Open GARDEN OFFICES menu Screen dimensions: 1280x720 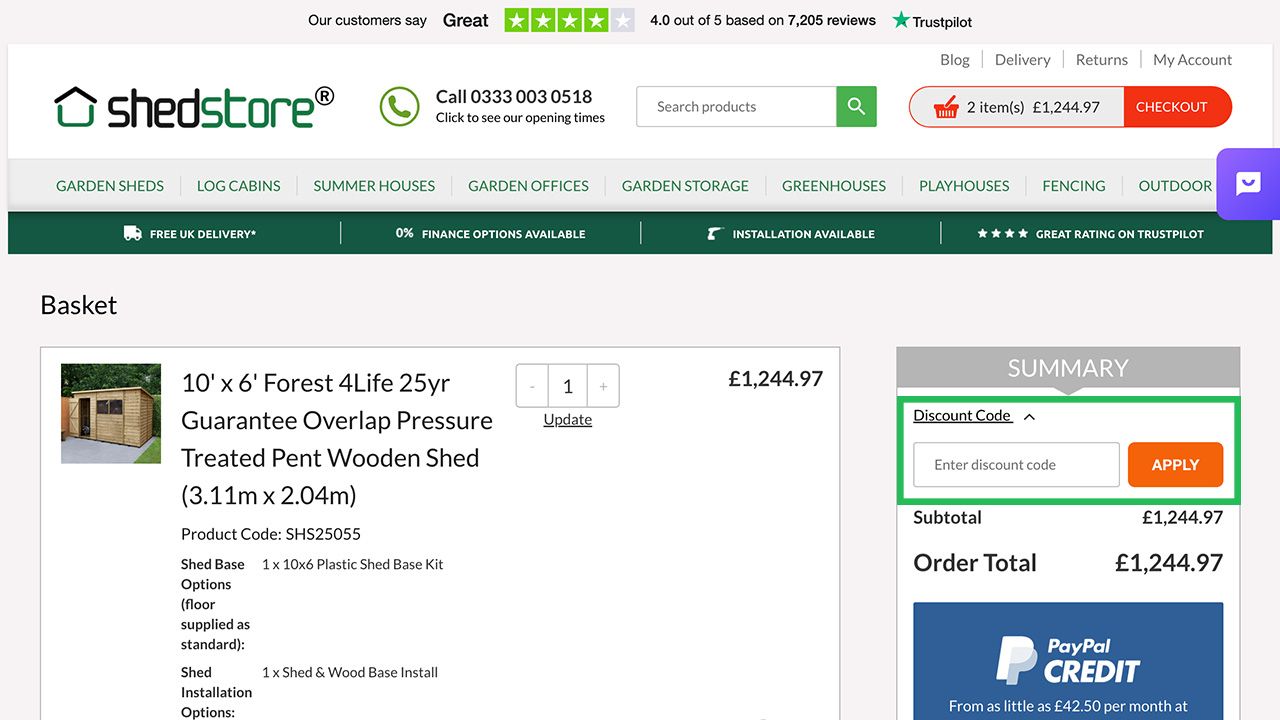[x=528, y=186]
